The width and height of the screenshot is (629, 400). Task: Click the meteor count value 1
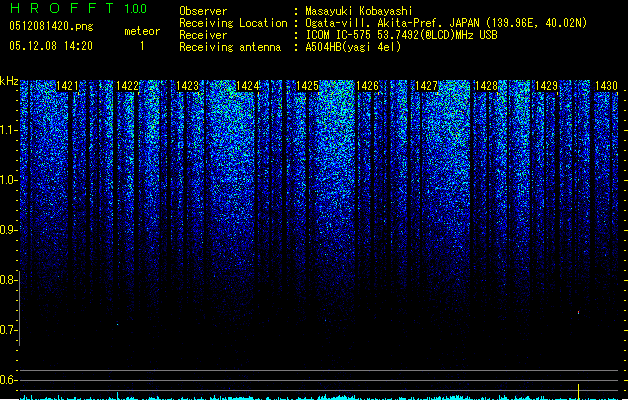142,46
